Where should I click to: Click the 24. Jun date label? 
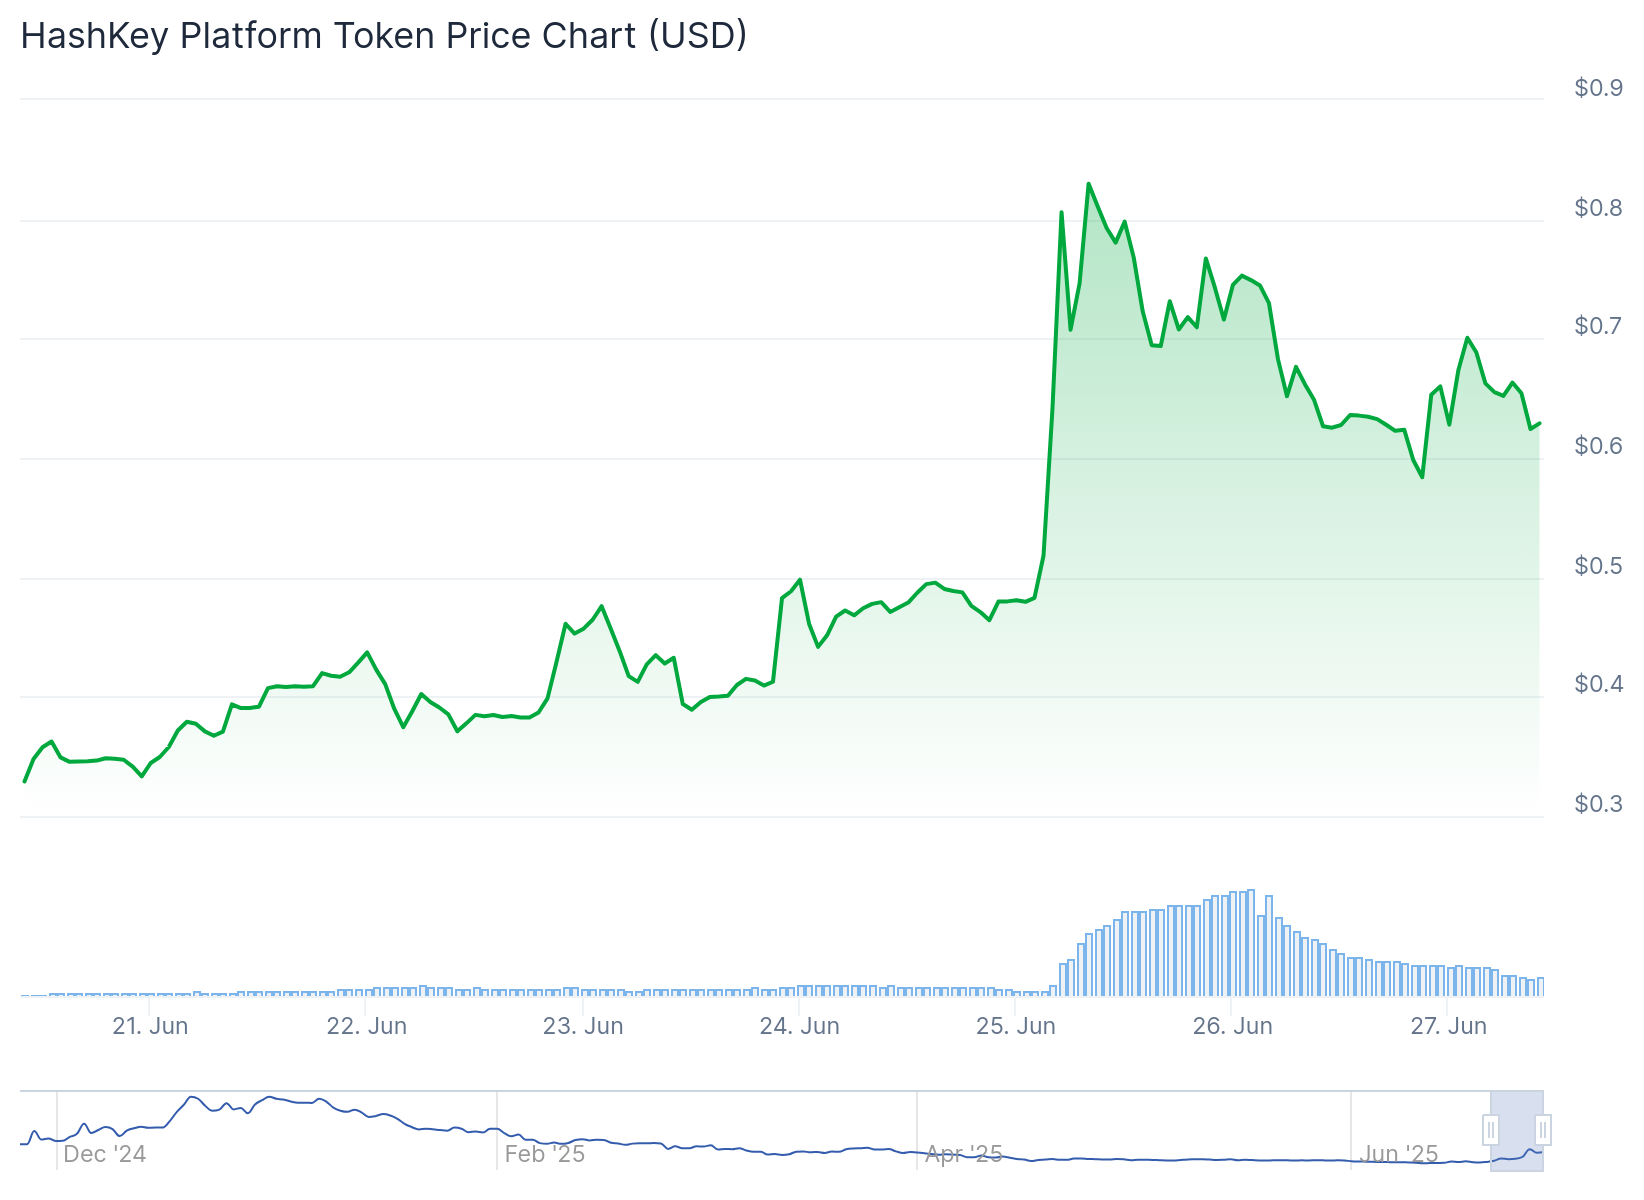[800, 1026]
